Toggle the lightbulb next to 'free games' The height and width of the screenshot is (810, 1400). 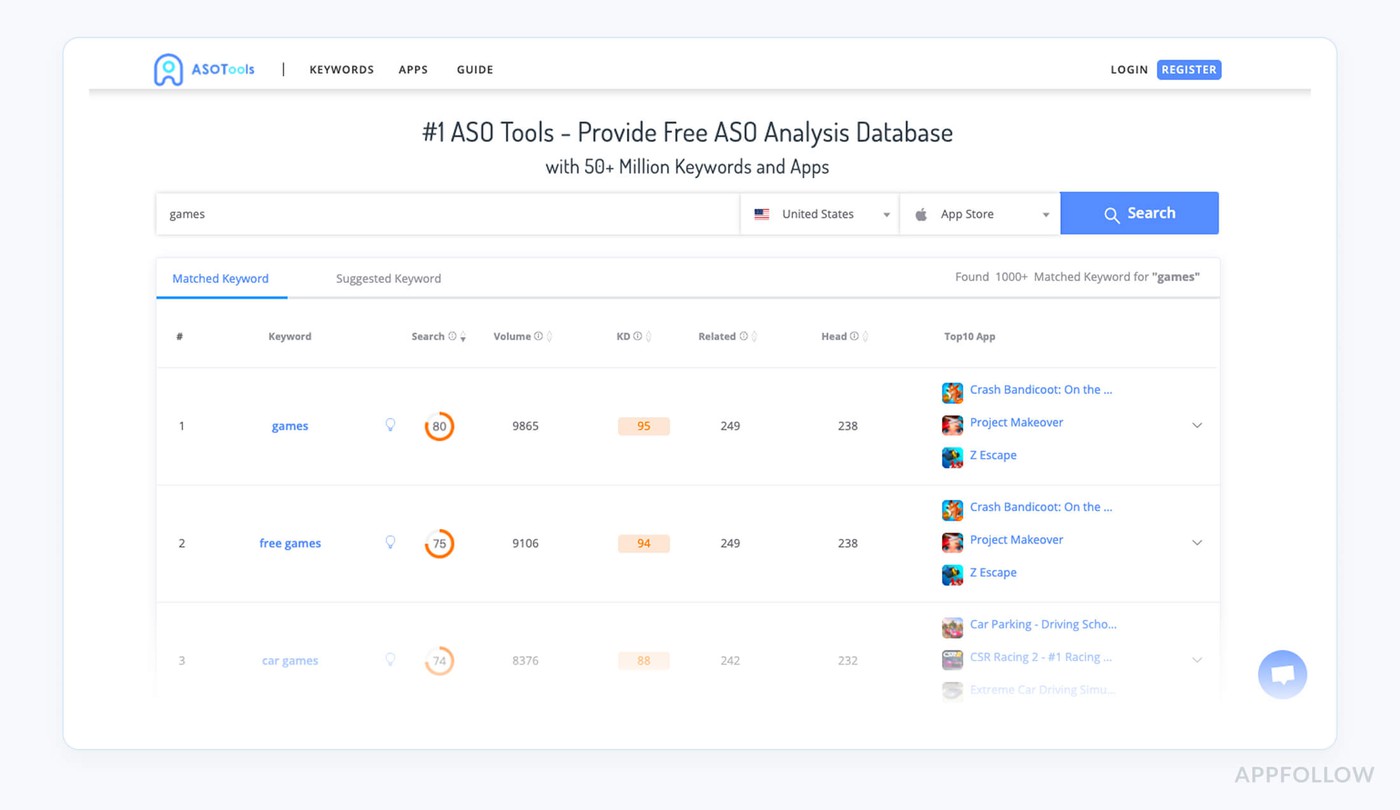(390, 543)
